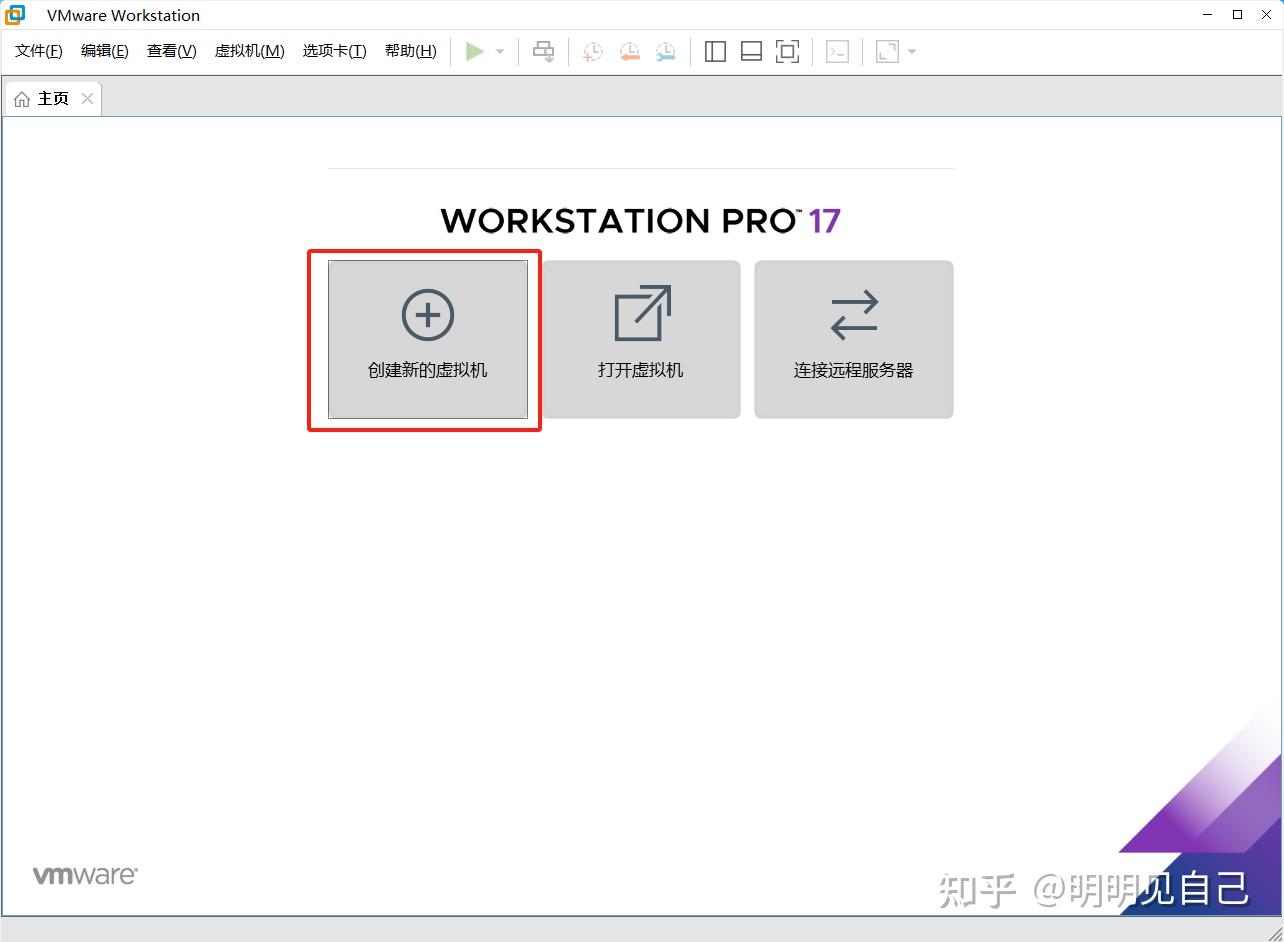Open the Snapshot Manager

[x=665, y=51]
